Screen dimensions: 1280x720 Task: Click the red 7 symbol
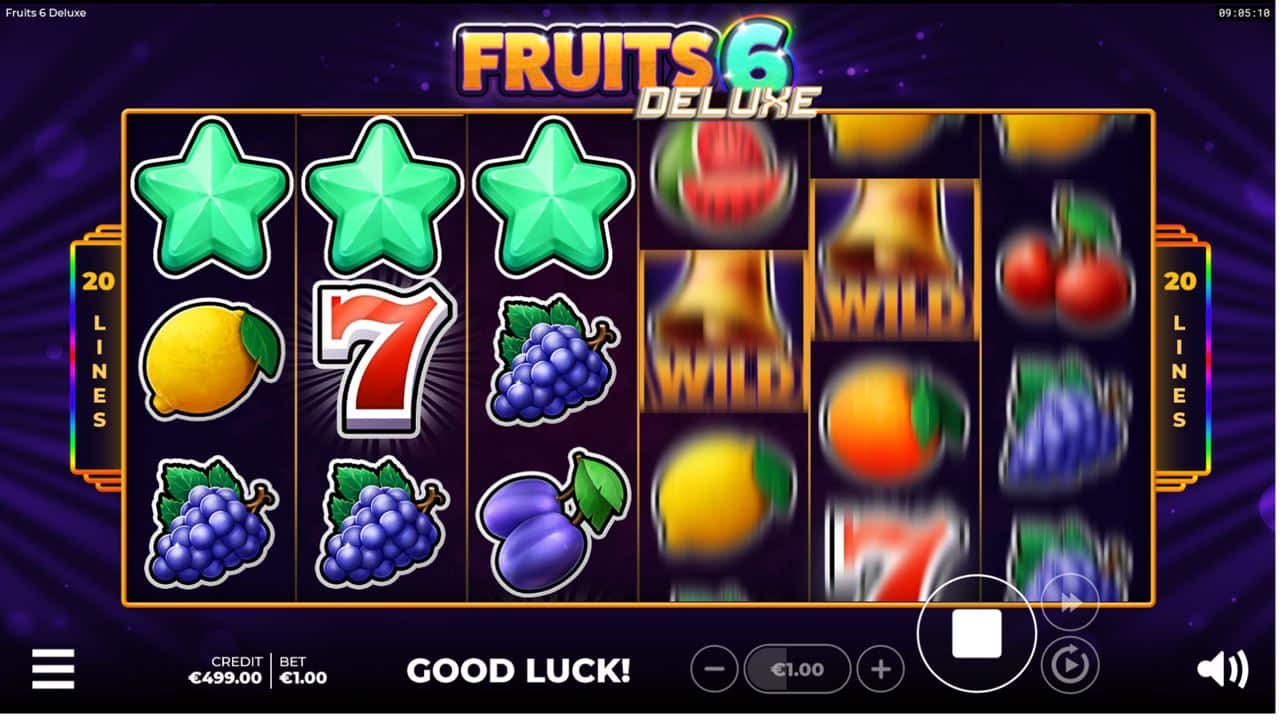point(380,358)
